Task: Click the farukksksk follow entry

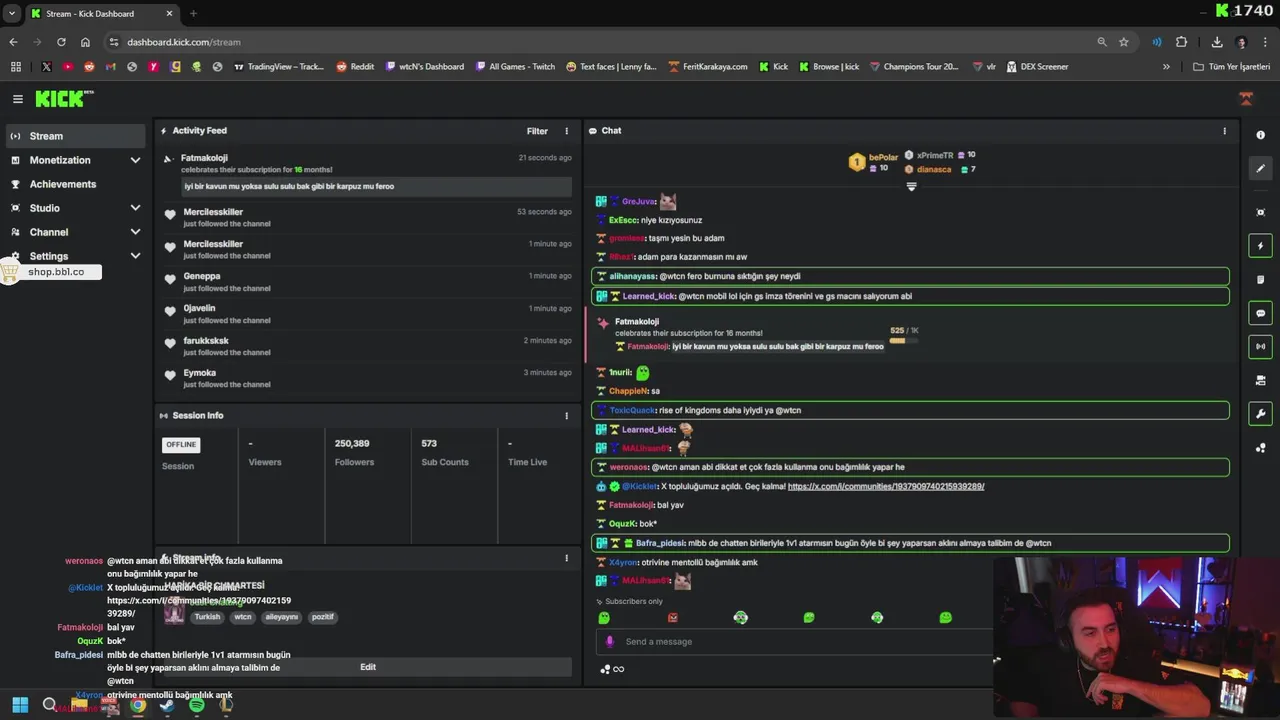Action: [368, 346]
